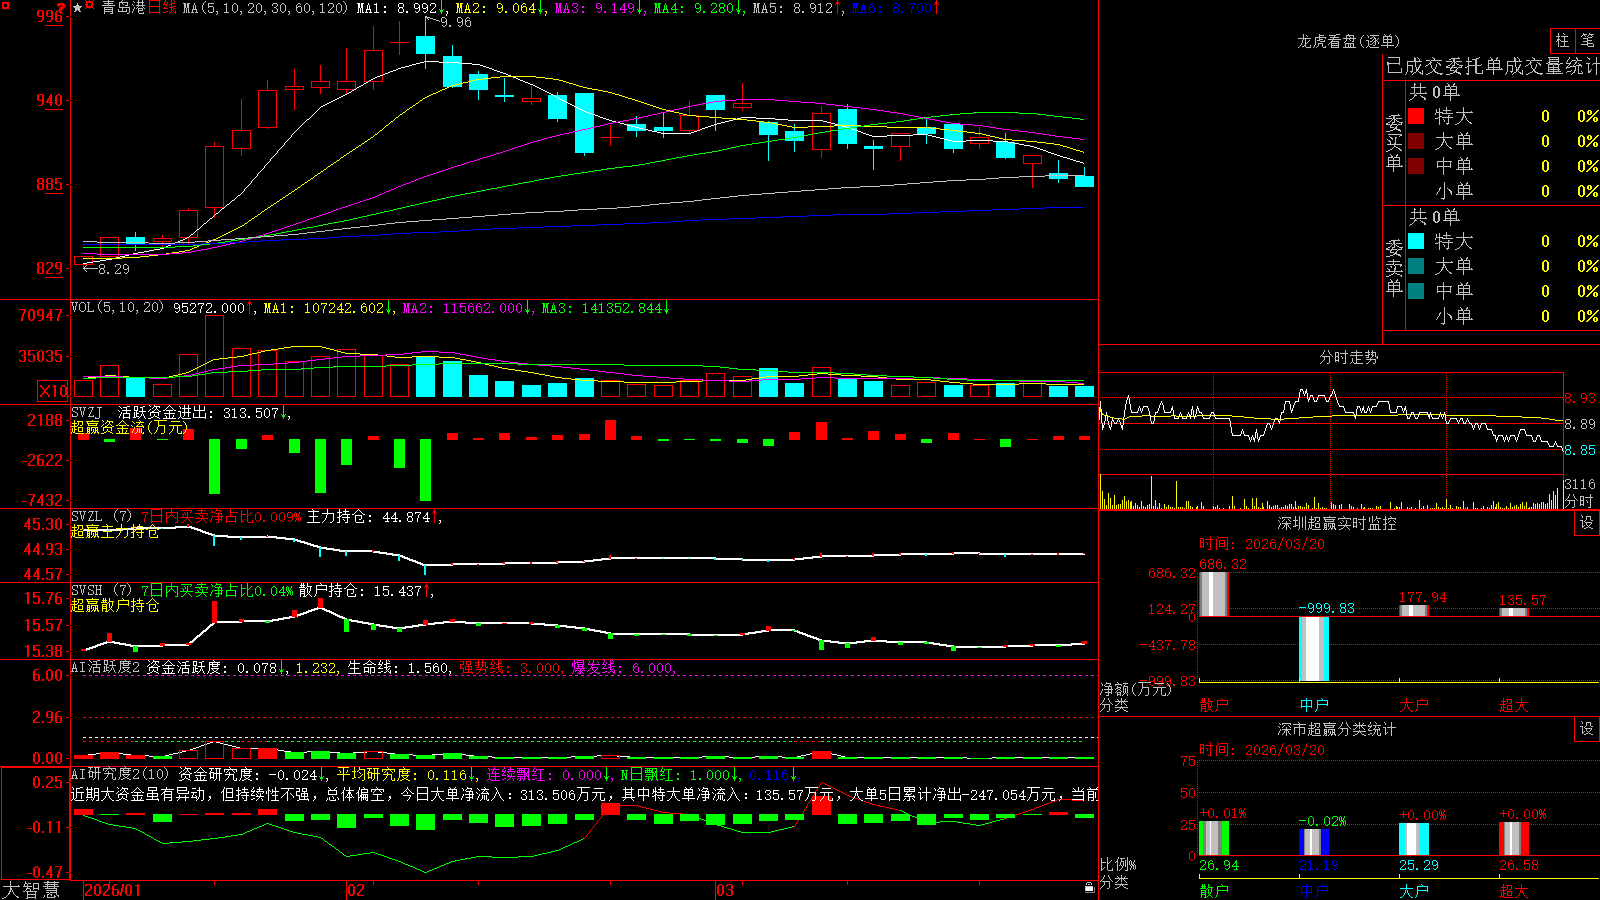1600x900 pixels.
Task: Click the 中户 21.19 blue ratio bar
Action: (x=1314, y=842)
